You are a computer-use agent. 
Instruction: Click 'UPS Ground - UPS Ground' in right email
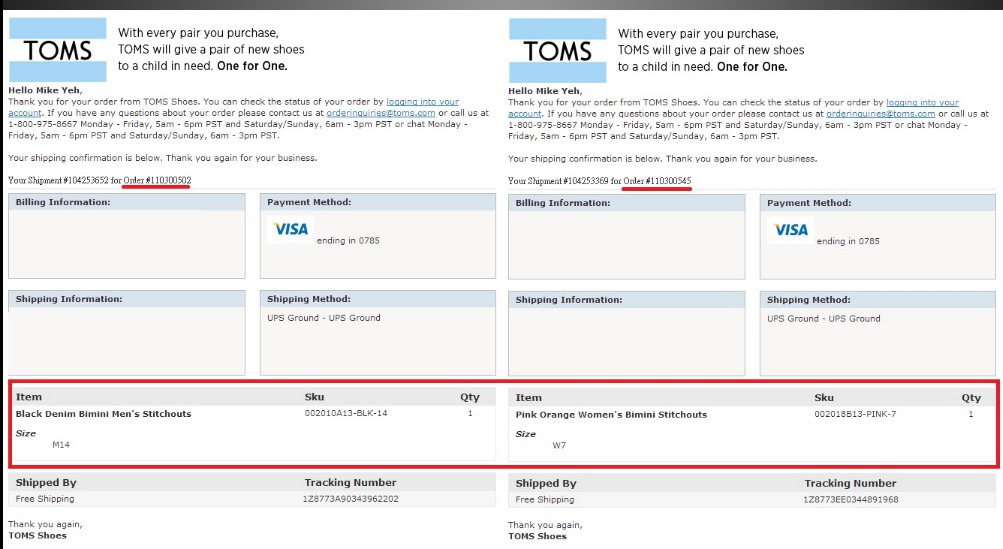[x=824, y=318]
